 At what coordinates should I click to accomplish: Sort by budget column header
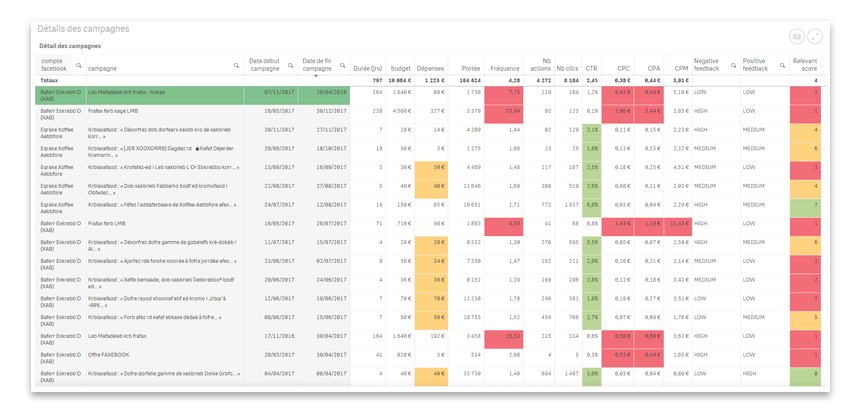(x=401, y=69)
